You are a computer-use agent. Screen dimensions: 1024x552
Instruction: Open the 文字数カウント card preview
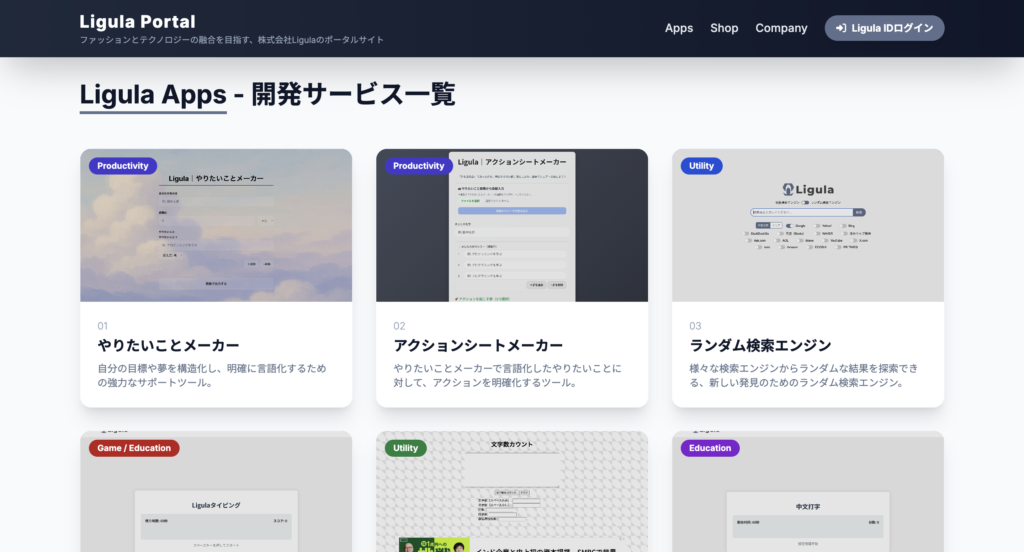point(512,500)
